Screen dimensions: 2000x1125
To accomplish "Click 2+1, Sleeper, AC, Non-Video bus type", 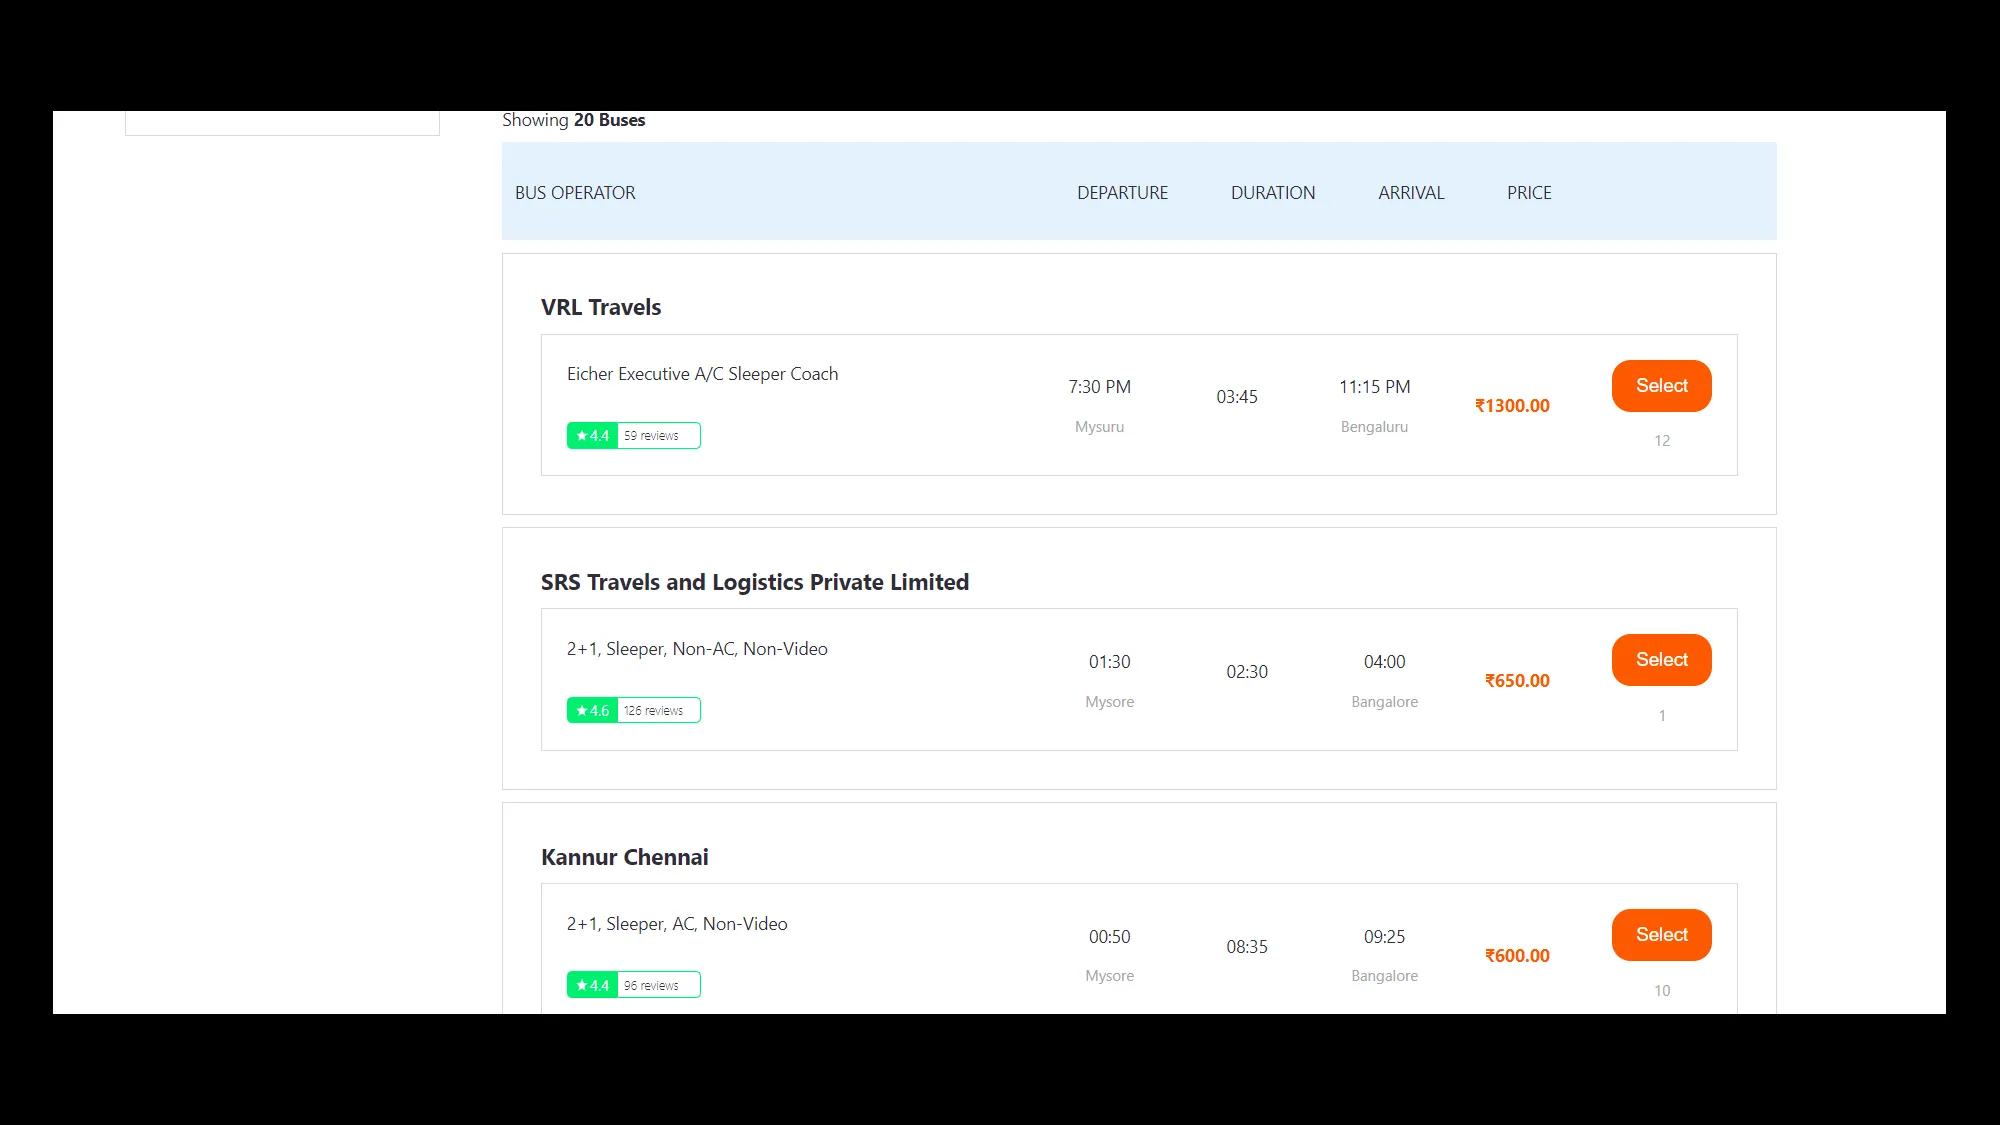I will tap(677, 924).
